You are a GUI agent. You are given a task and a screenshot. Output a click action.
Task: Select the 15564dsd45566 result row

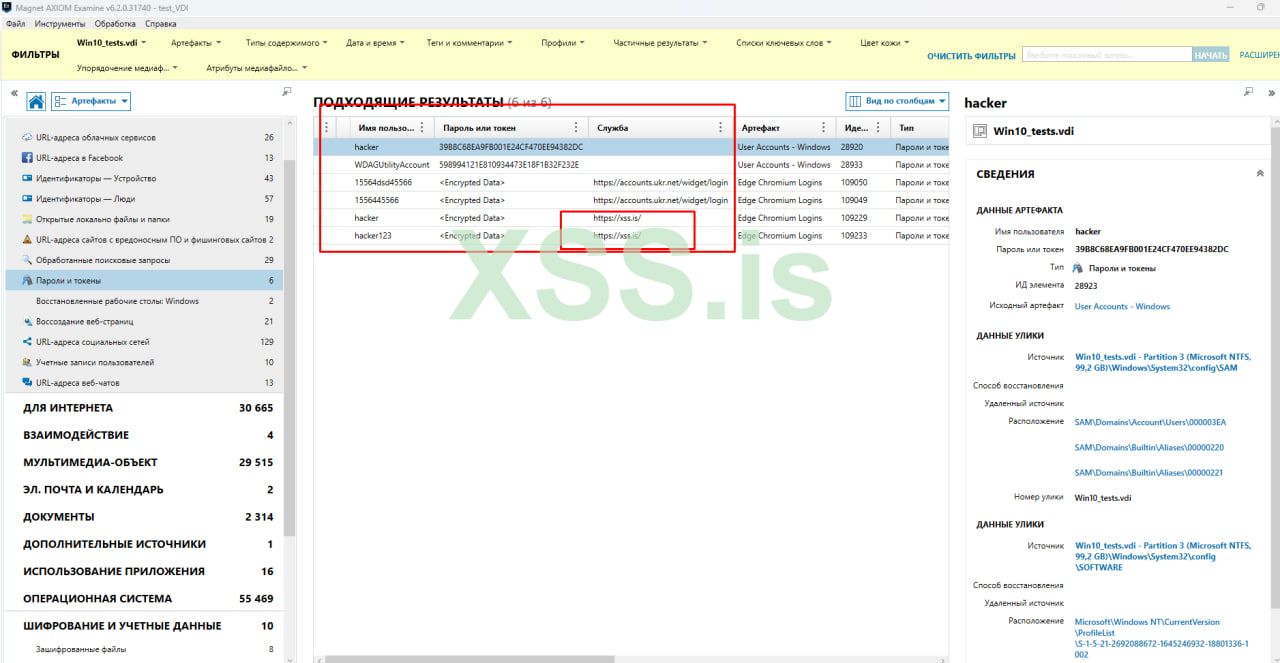pos(631,183)
